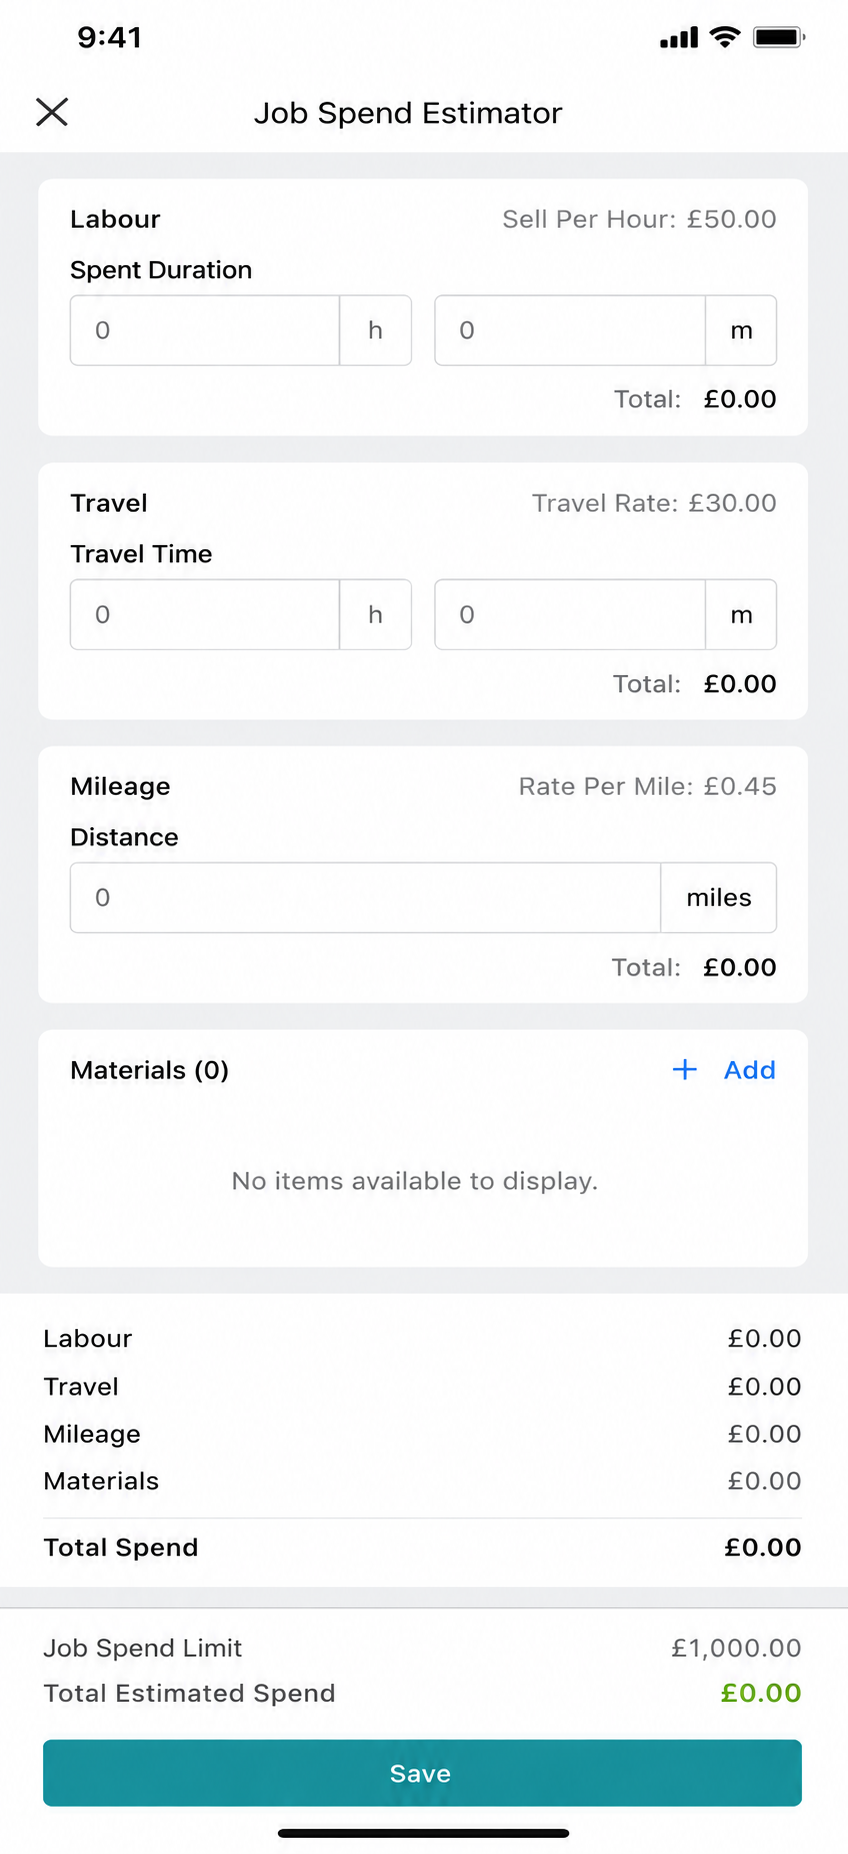Image resolution: width=848 pixels, height=1854 pixels.
Task: Tap the Wi-Fi status icon
Action: pyautogui.click(x=725, y=37)
